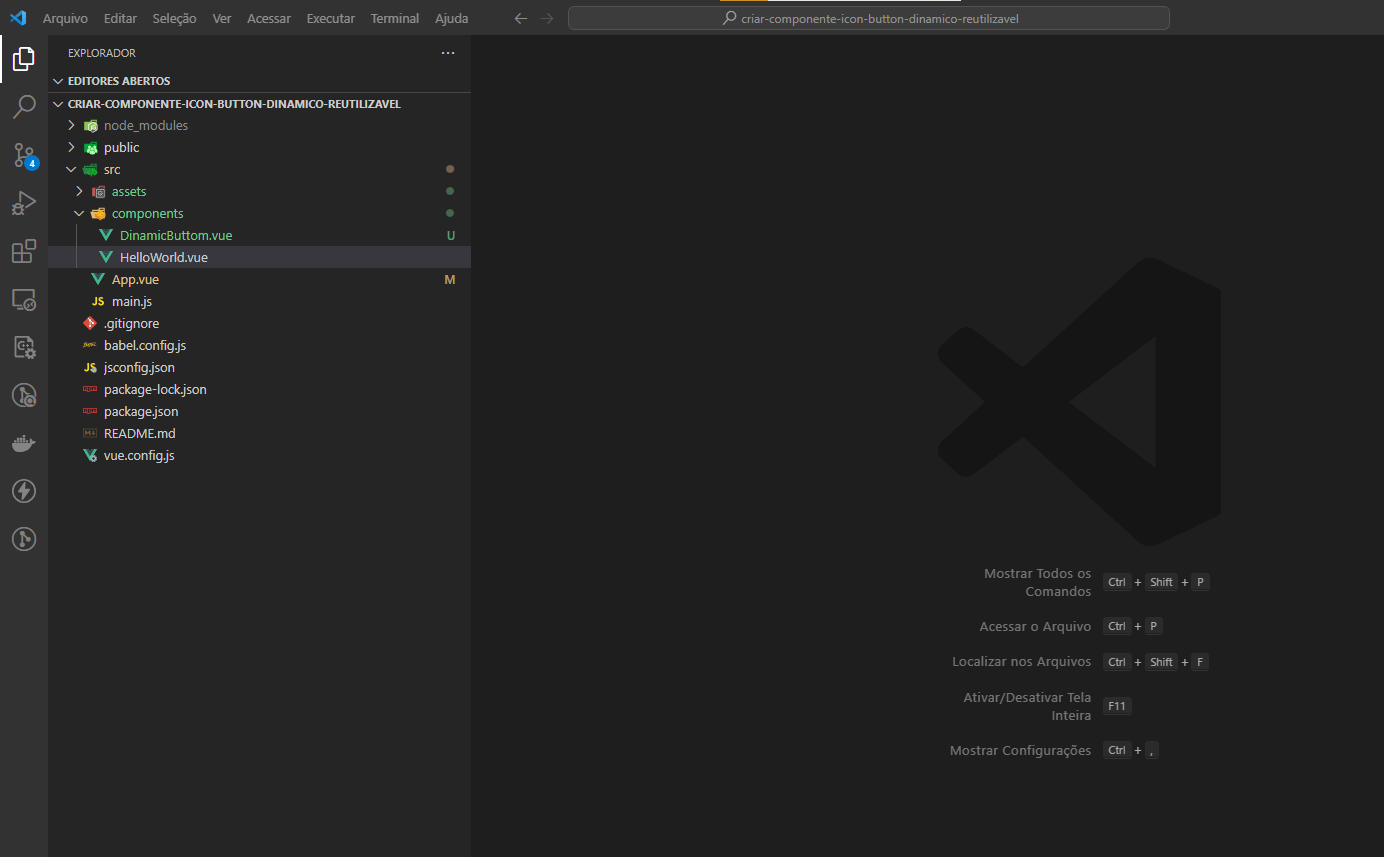
Task: Go back with the left arrow
Action: point(520,19)
